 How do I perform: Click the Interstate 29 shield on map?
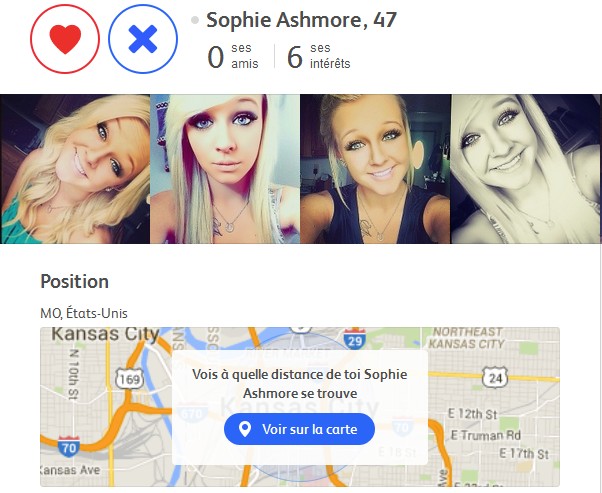(354, 339)
